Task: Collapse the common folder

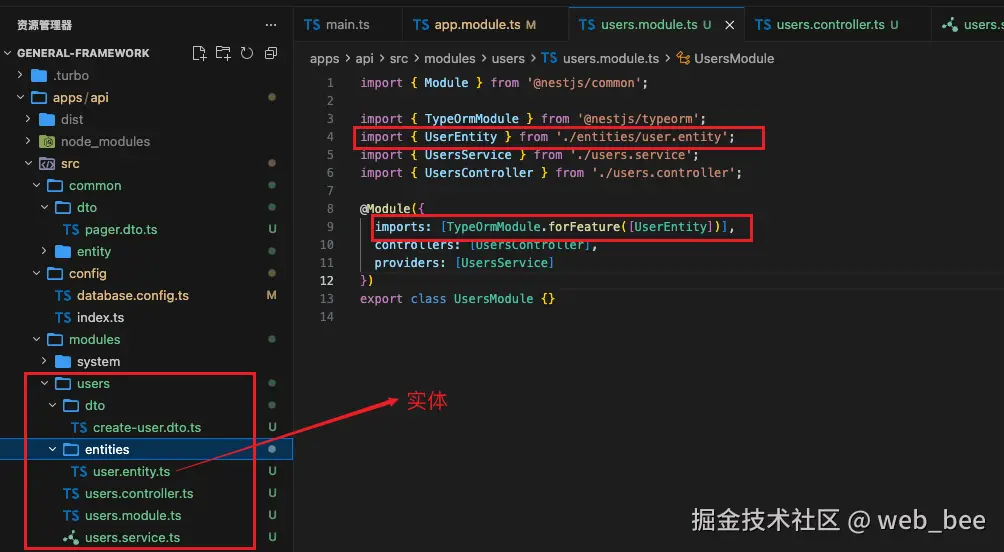Action: [x=36, y=185]
